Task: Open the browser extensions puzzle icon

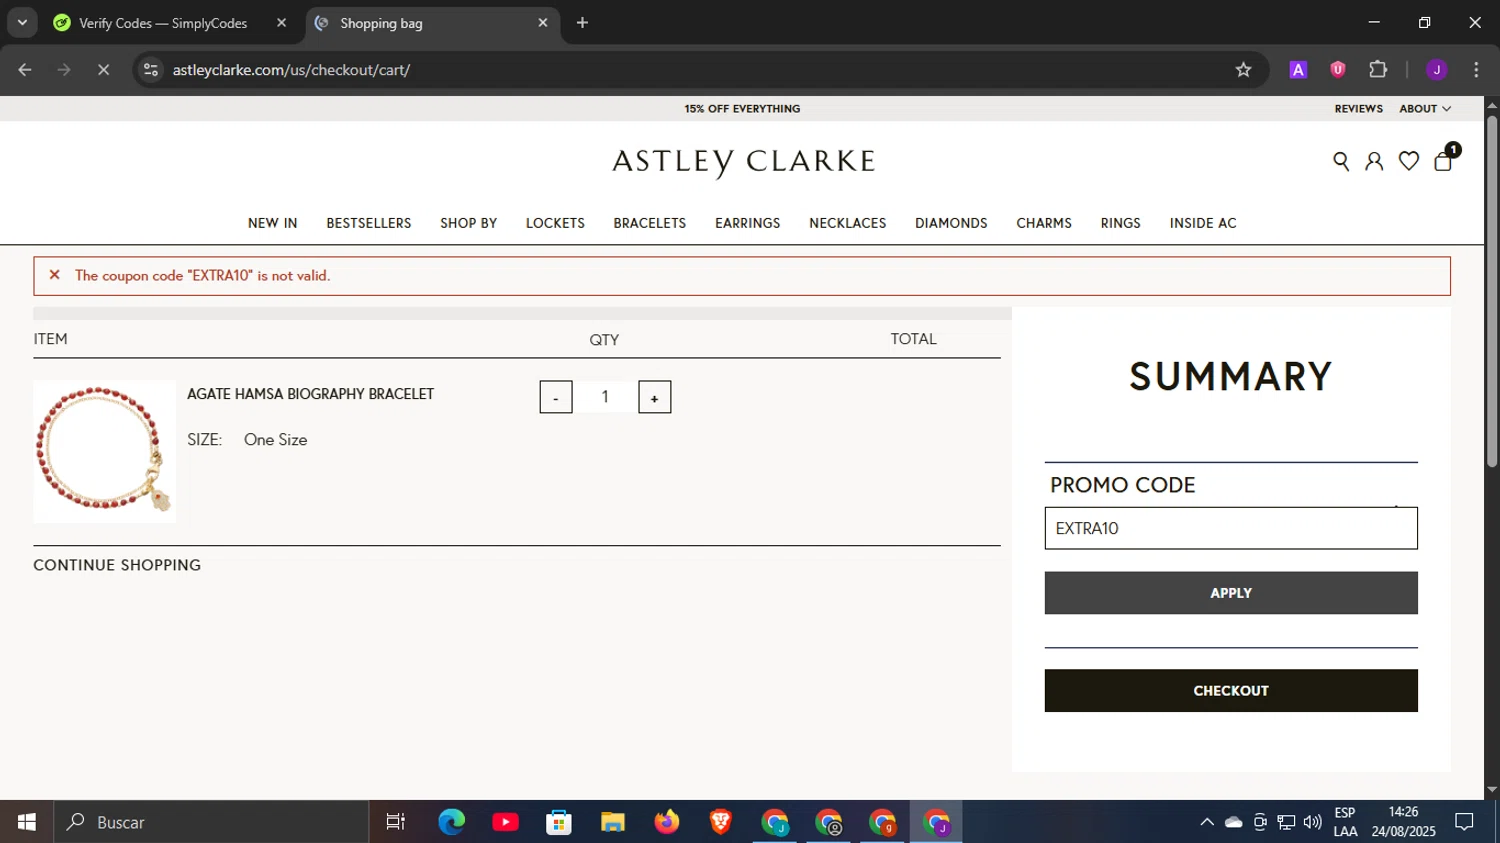Action: pos(1378,70)
